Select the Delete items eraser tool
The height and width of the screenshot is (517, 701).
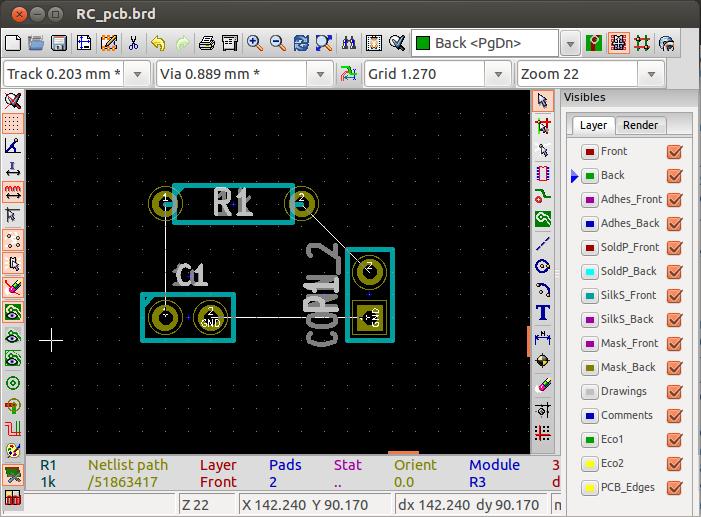(x=543, y=385)
